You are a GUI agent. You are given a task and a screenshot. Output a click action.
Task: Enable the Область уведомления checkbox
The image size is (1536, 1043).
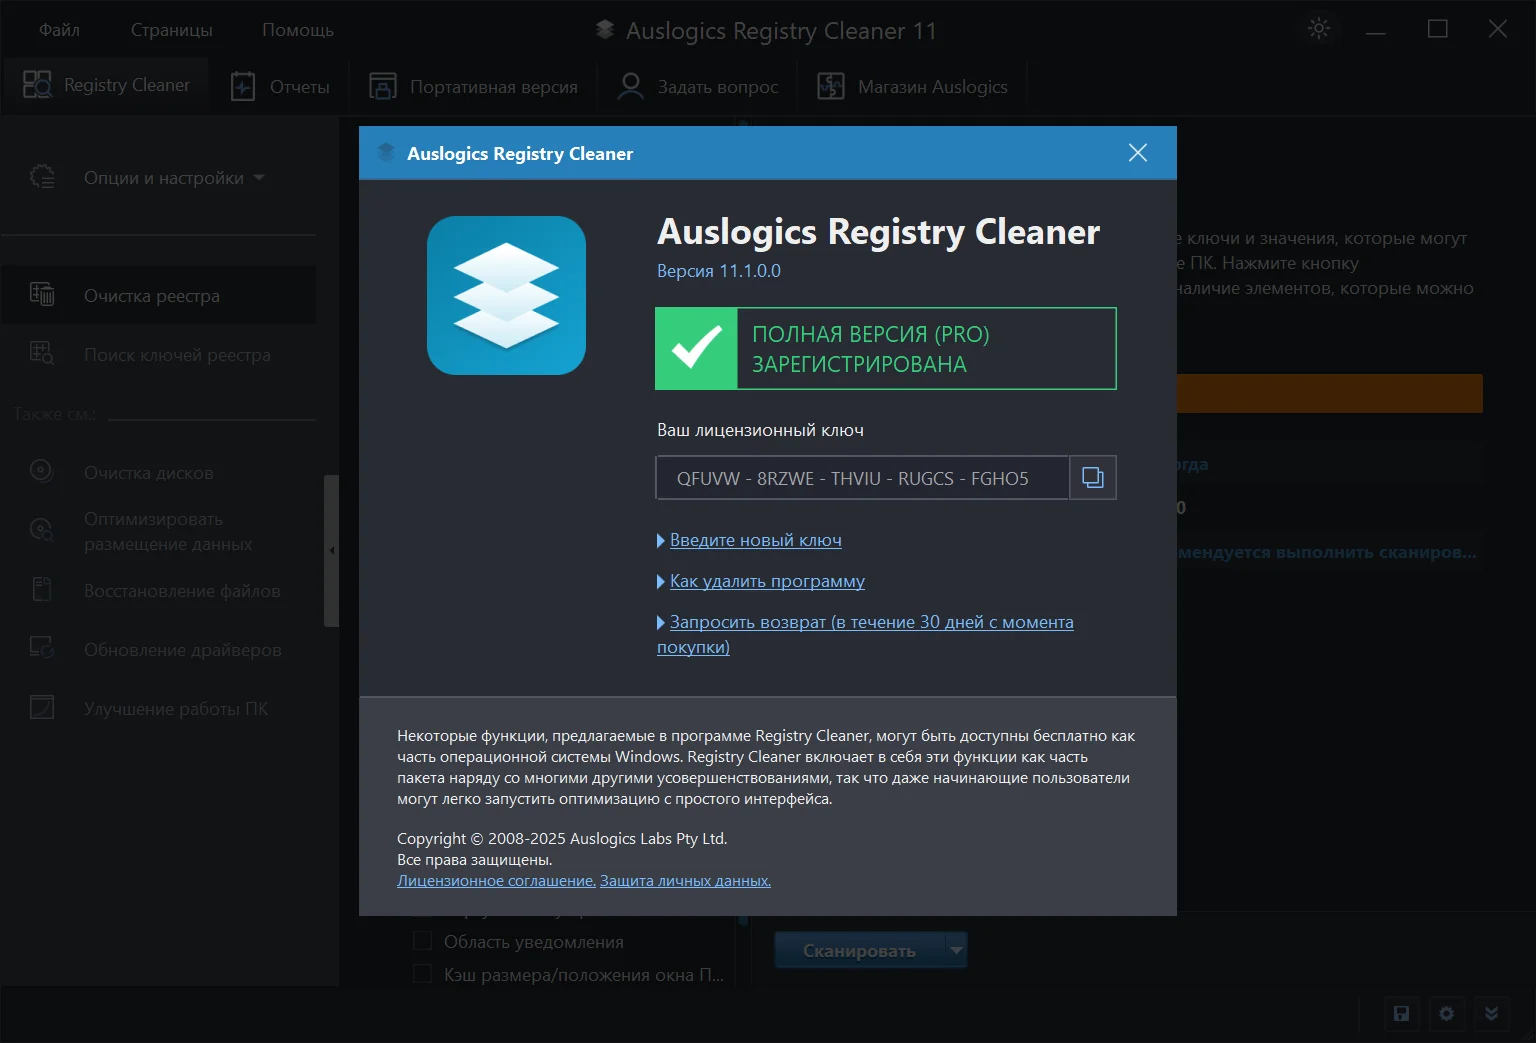point(423,941)
